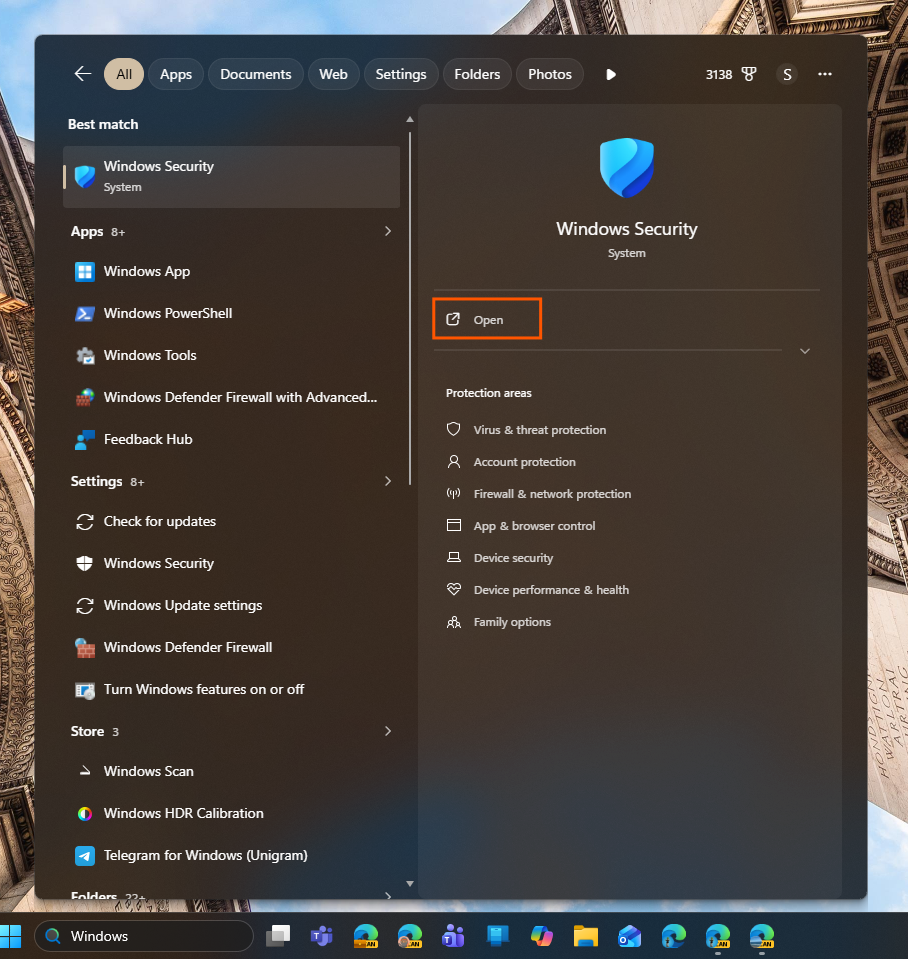Viewport: 908px width, 959px height.
Task: Open File Explorer from the taskbar
Action: [586, 936]
